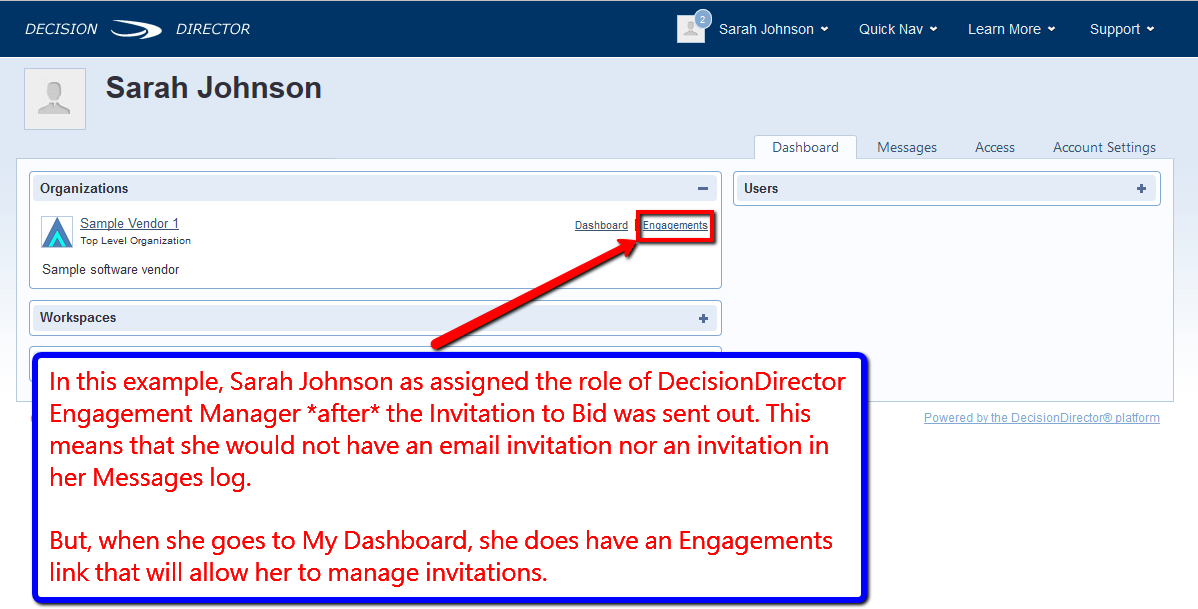Click the 'Top Level Organization' label

tap(135, 241)
